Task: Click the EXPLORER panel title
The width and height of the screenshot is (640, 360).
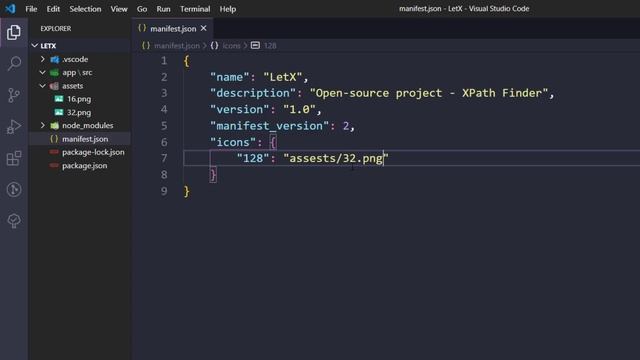Action: (56, 29)
